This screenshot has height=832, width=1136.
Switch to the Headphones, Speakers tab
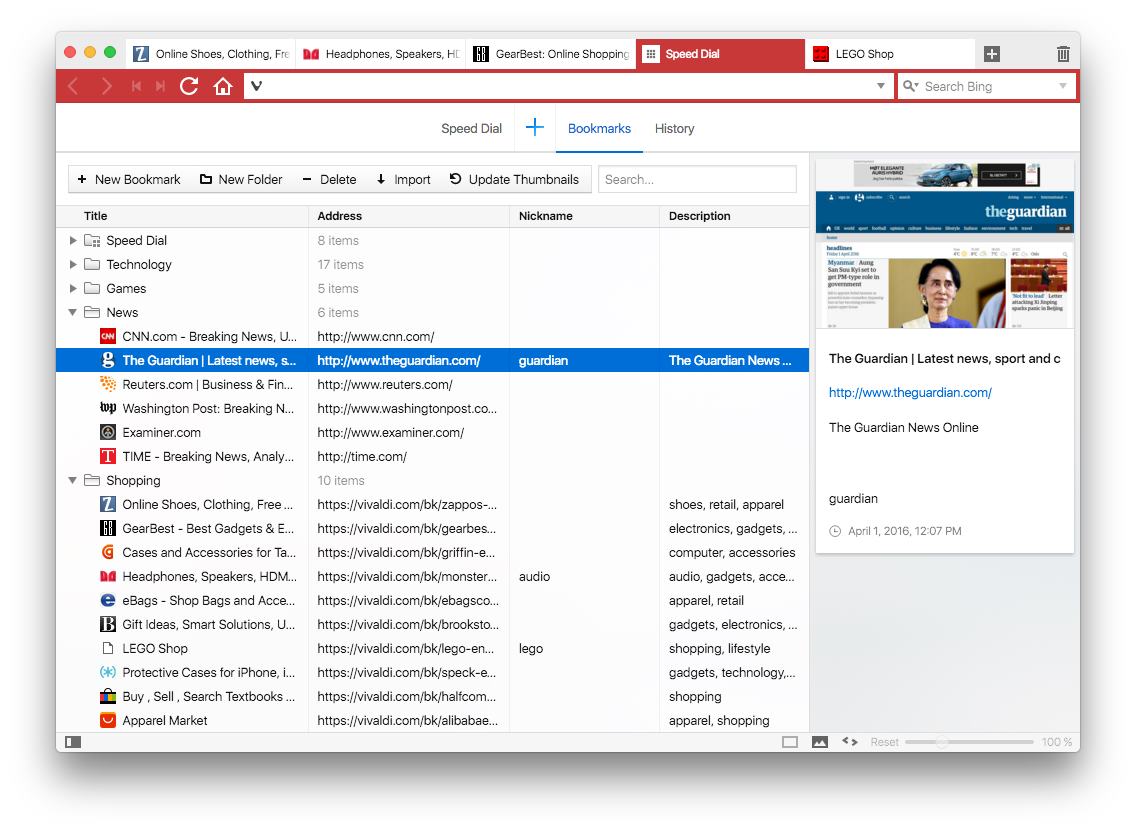pos(381,54)
